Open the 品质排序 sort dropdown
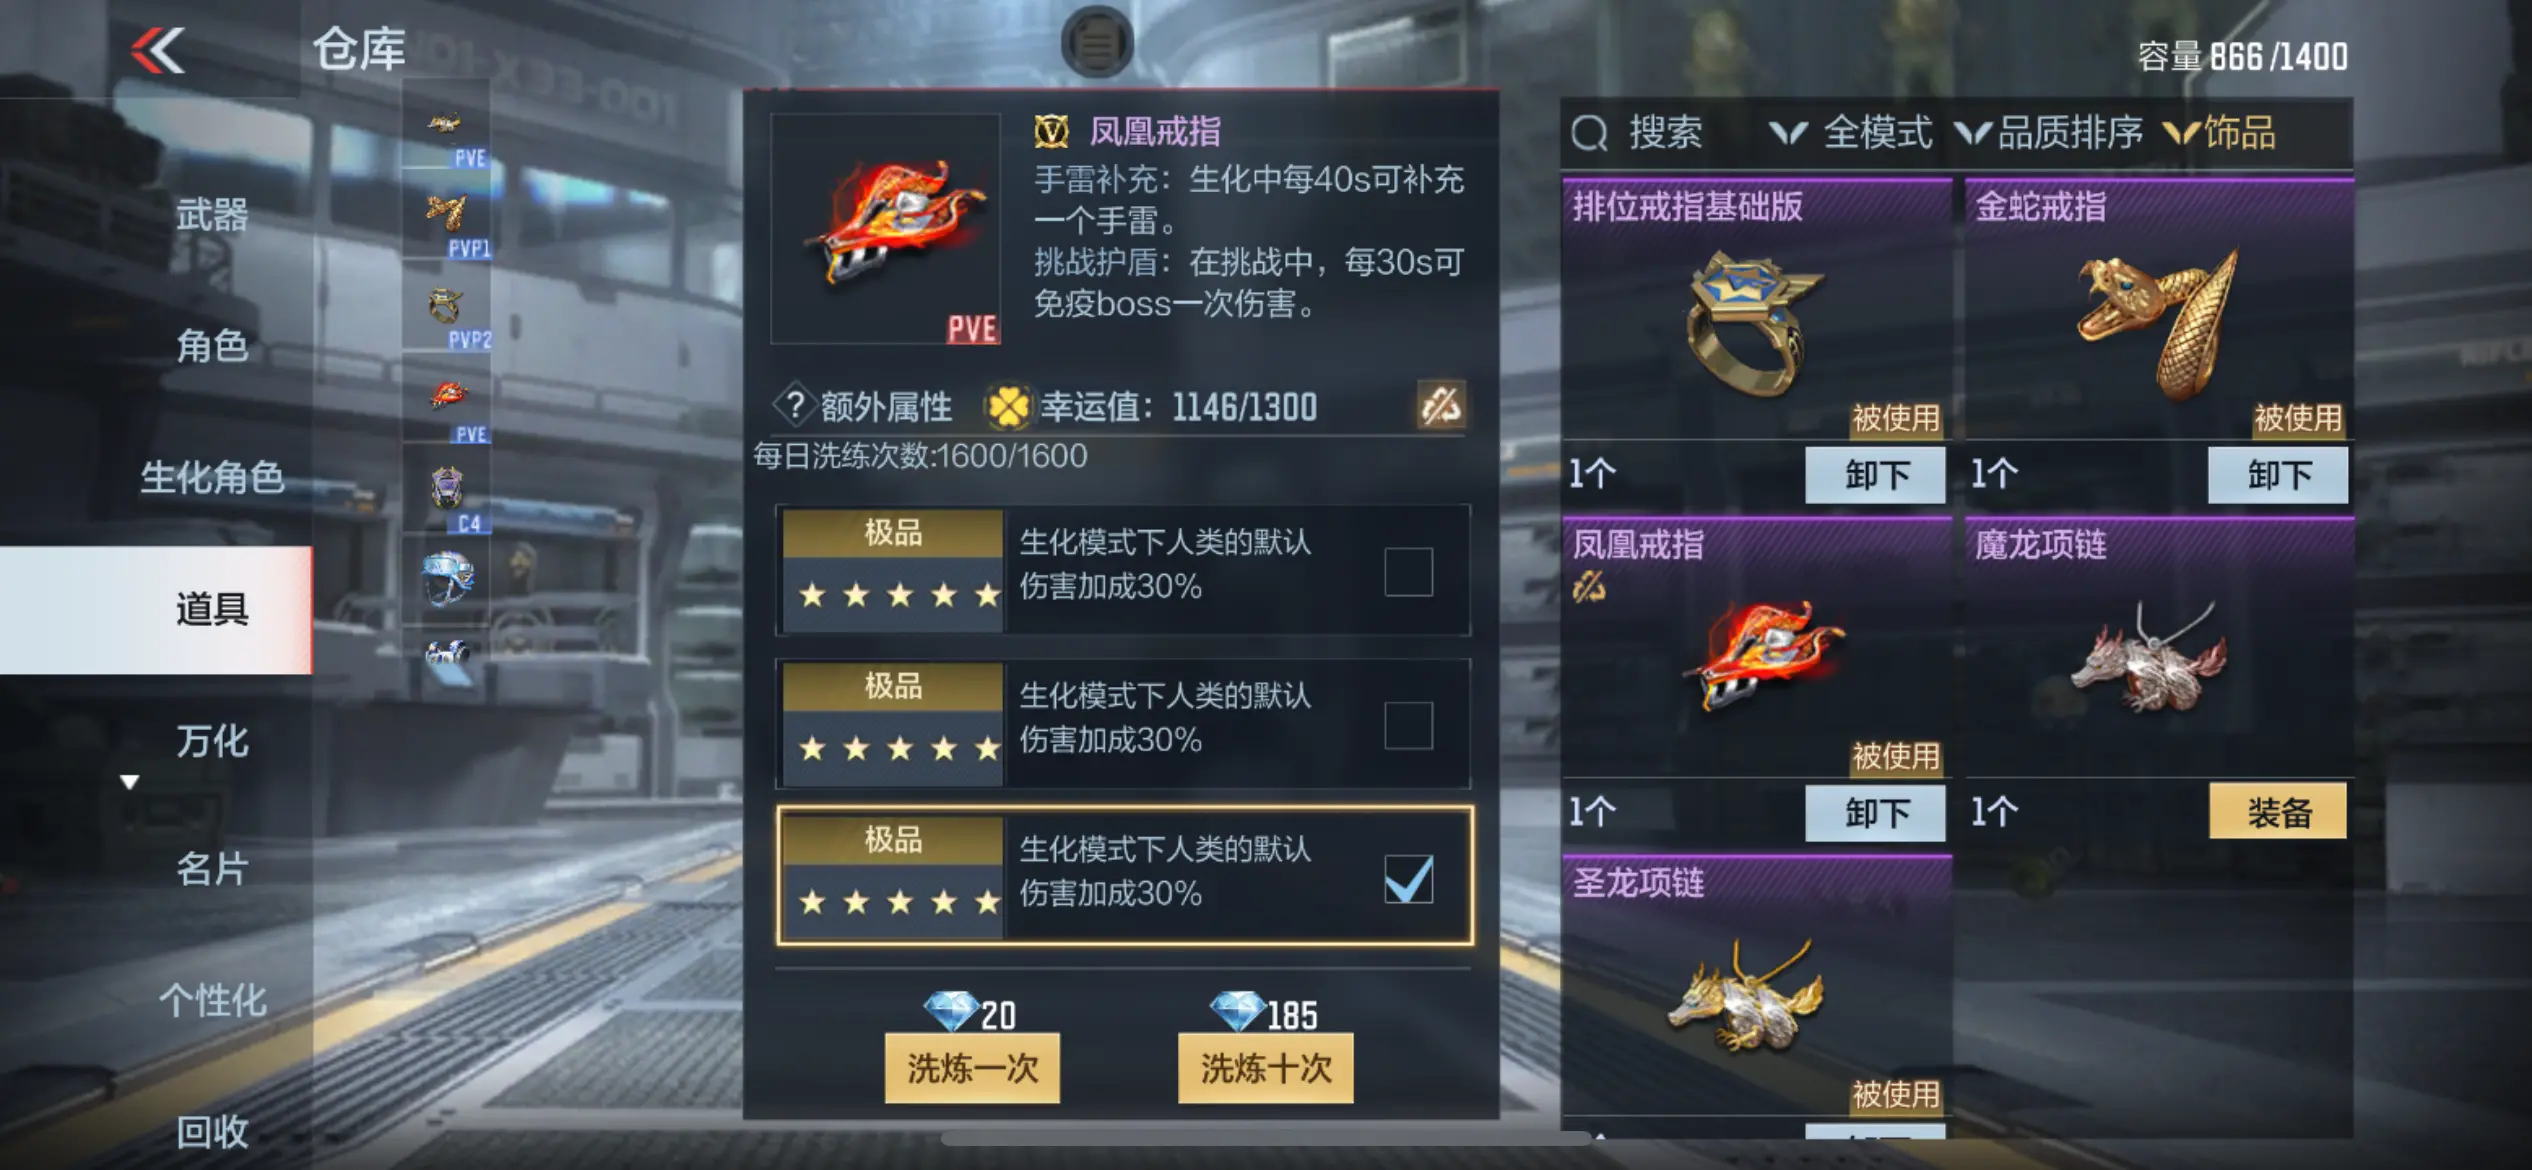This screenshot has height=1170, width=2532. (x=2050, y=132)
